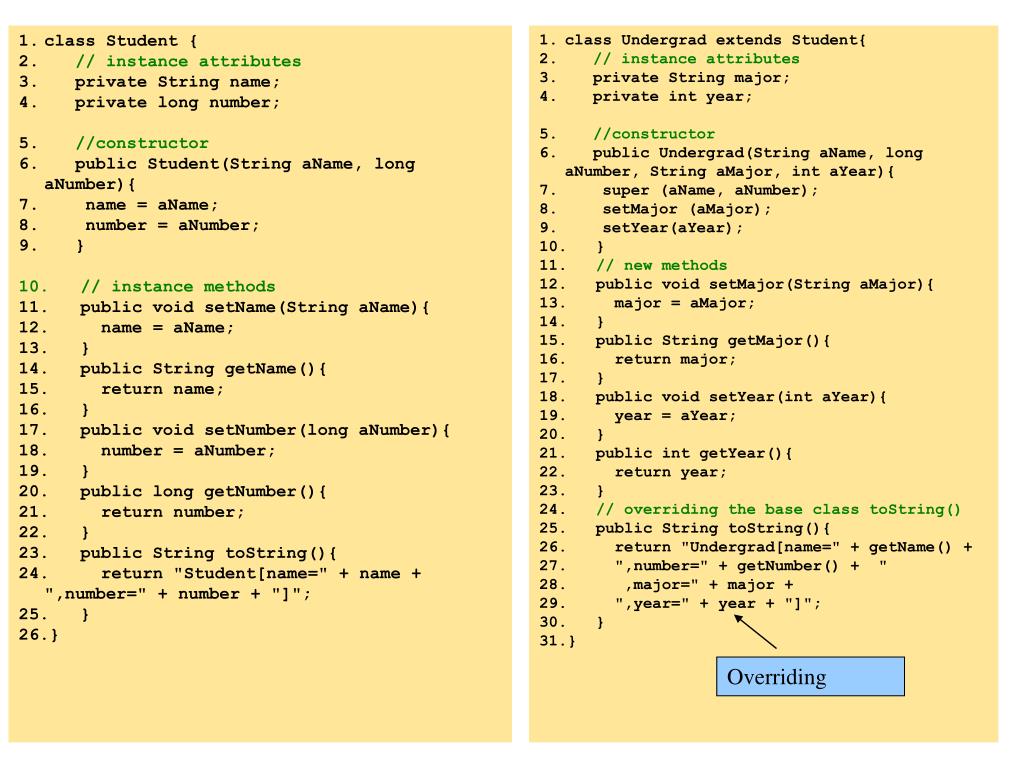Image resolution: width=1024 pixels, height=768 pixels.
Task: Click 'public Student(String aName, long' line
Action: [245, 164]
